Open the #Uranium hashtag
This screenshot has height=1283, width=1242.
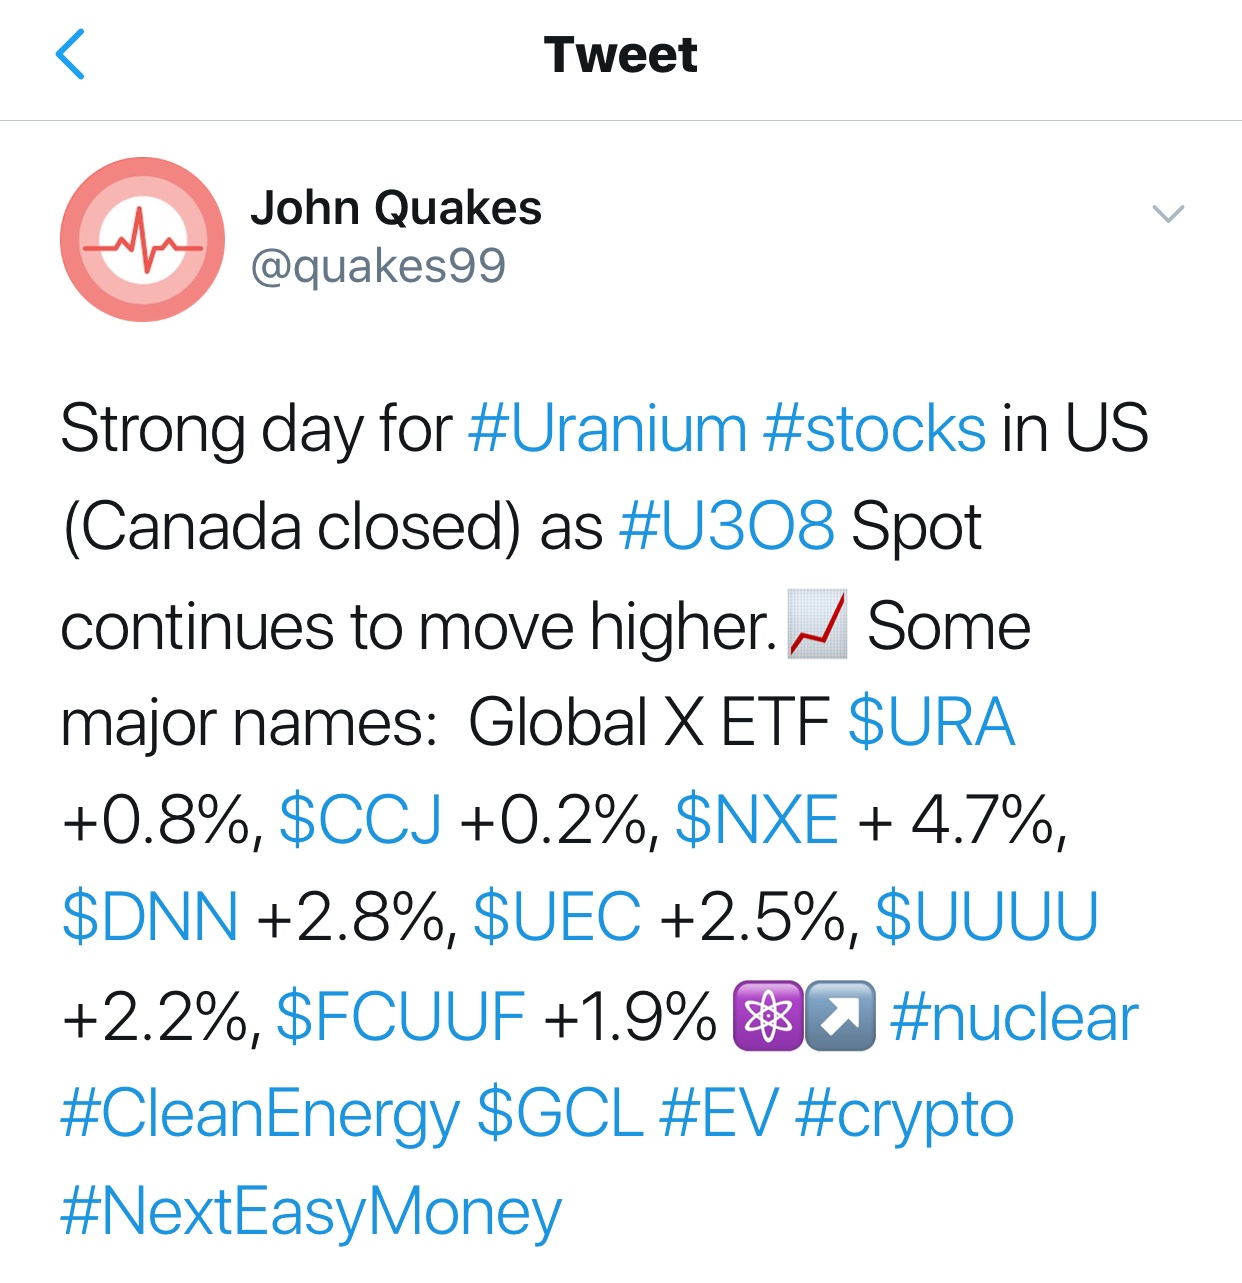(607, 429)
